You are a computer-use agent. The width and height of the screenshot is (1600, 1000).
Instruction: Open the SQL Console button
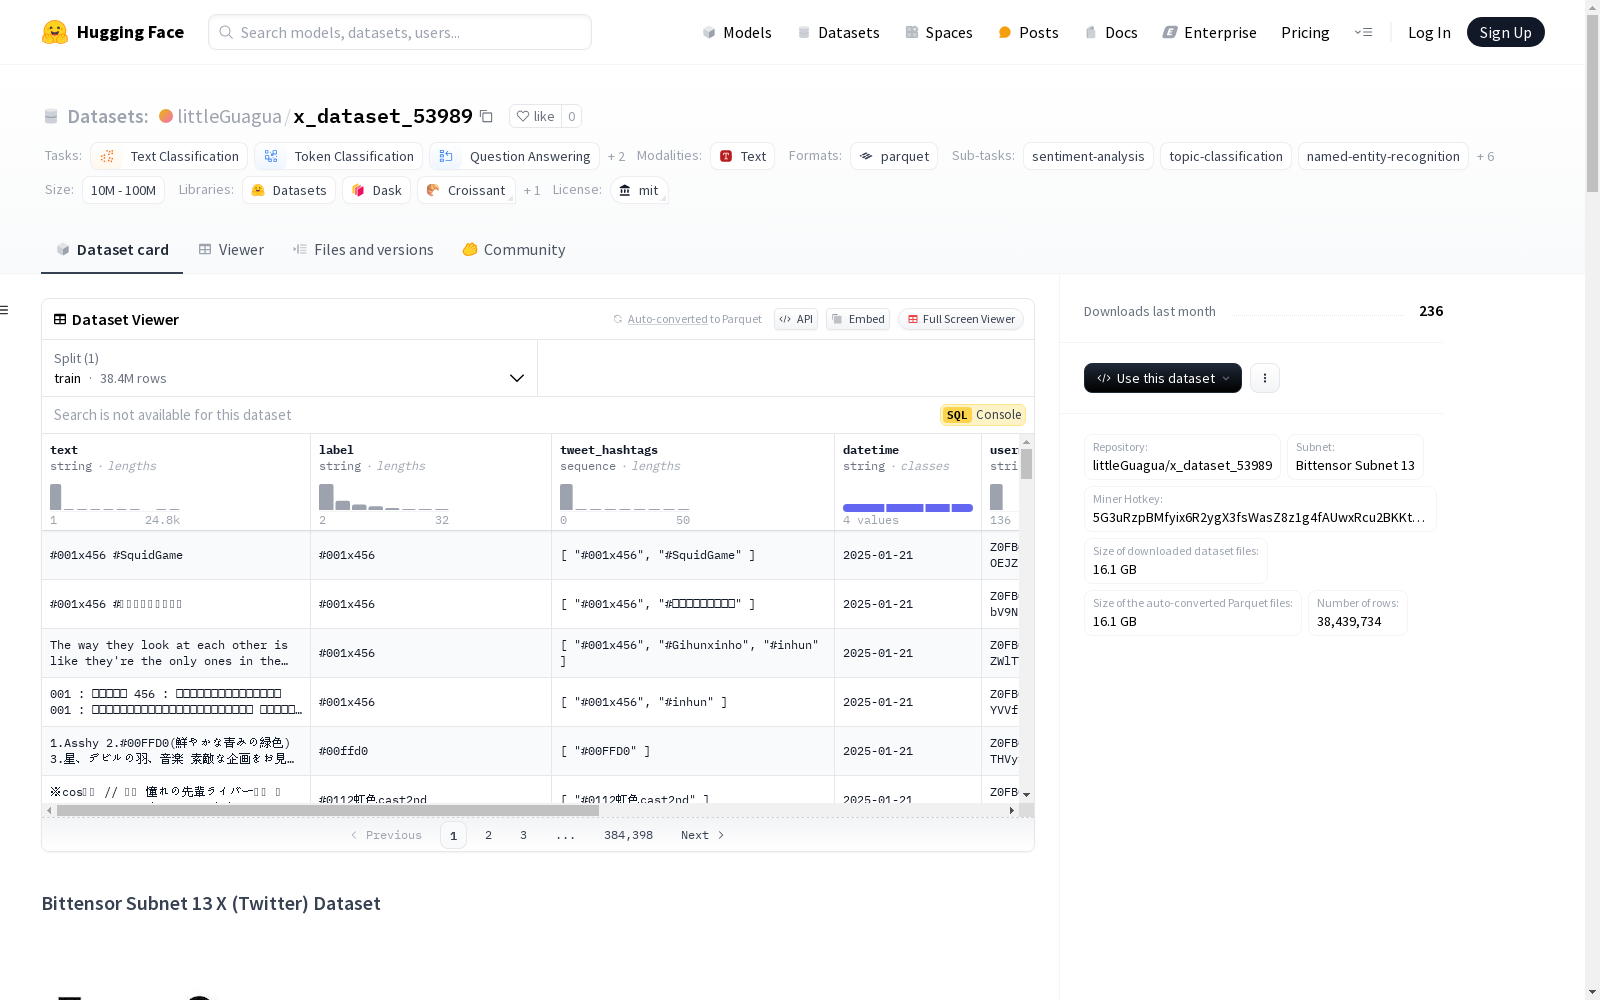click(983, 415)
